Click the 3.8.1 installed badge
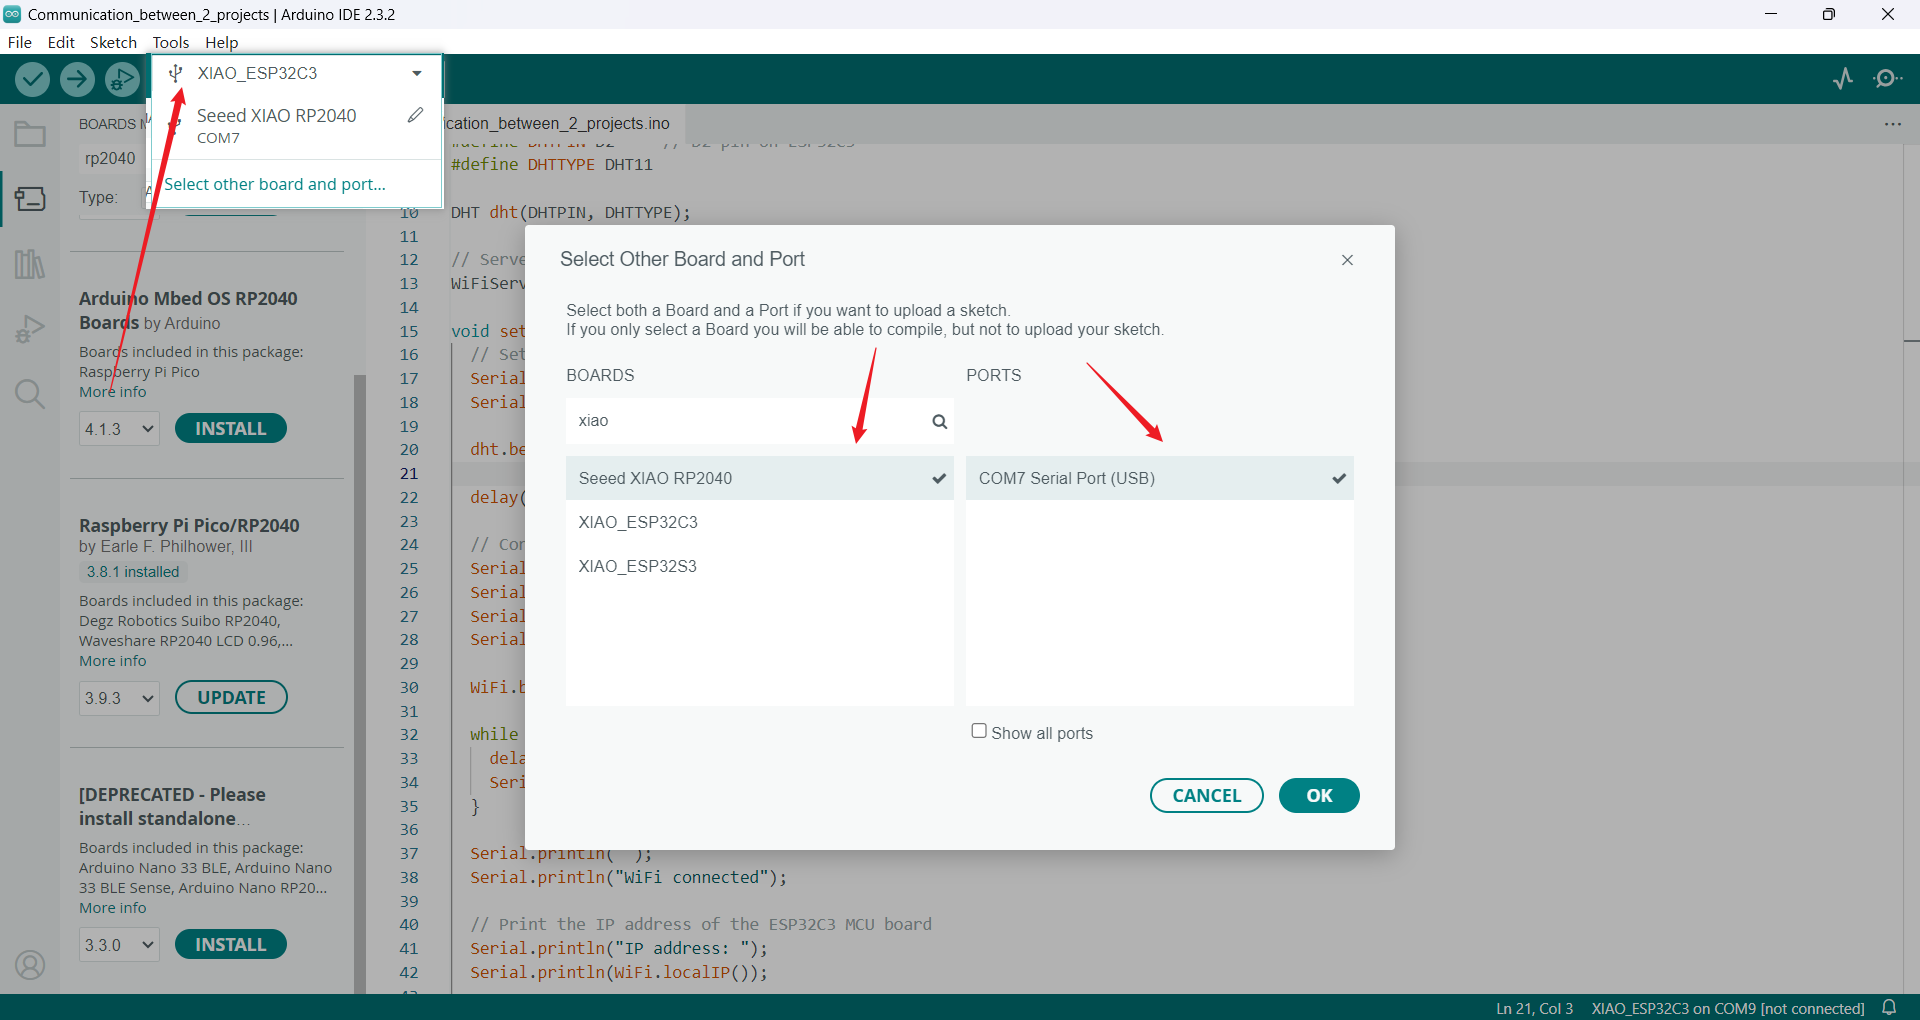This screenshot has height=1020, width=1920. pos(133,572)
